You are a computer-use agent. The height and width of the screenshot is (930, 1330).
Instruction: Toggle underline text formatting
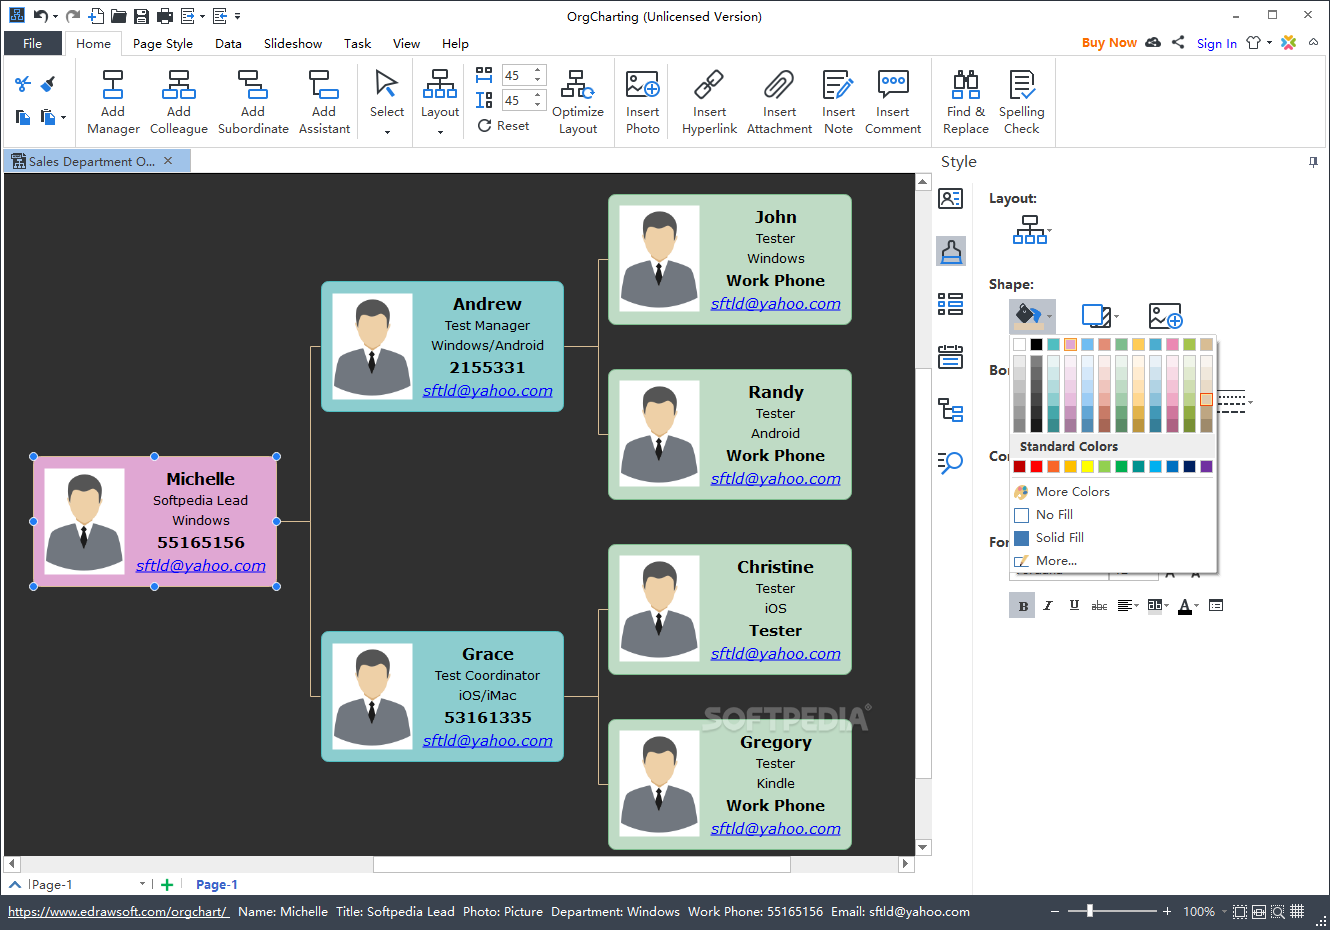coord(1074,606)
